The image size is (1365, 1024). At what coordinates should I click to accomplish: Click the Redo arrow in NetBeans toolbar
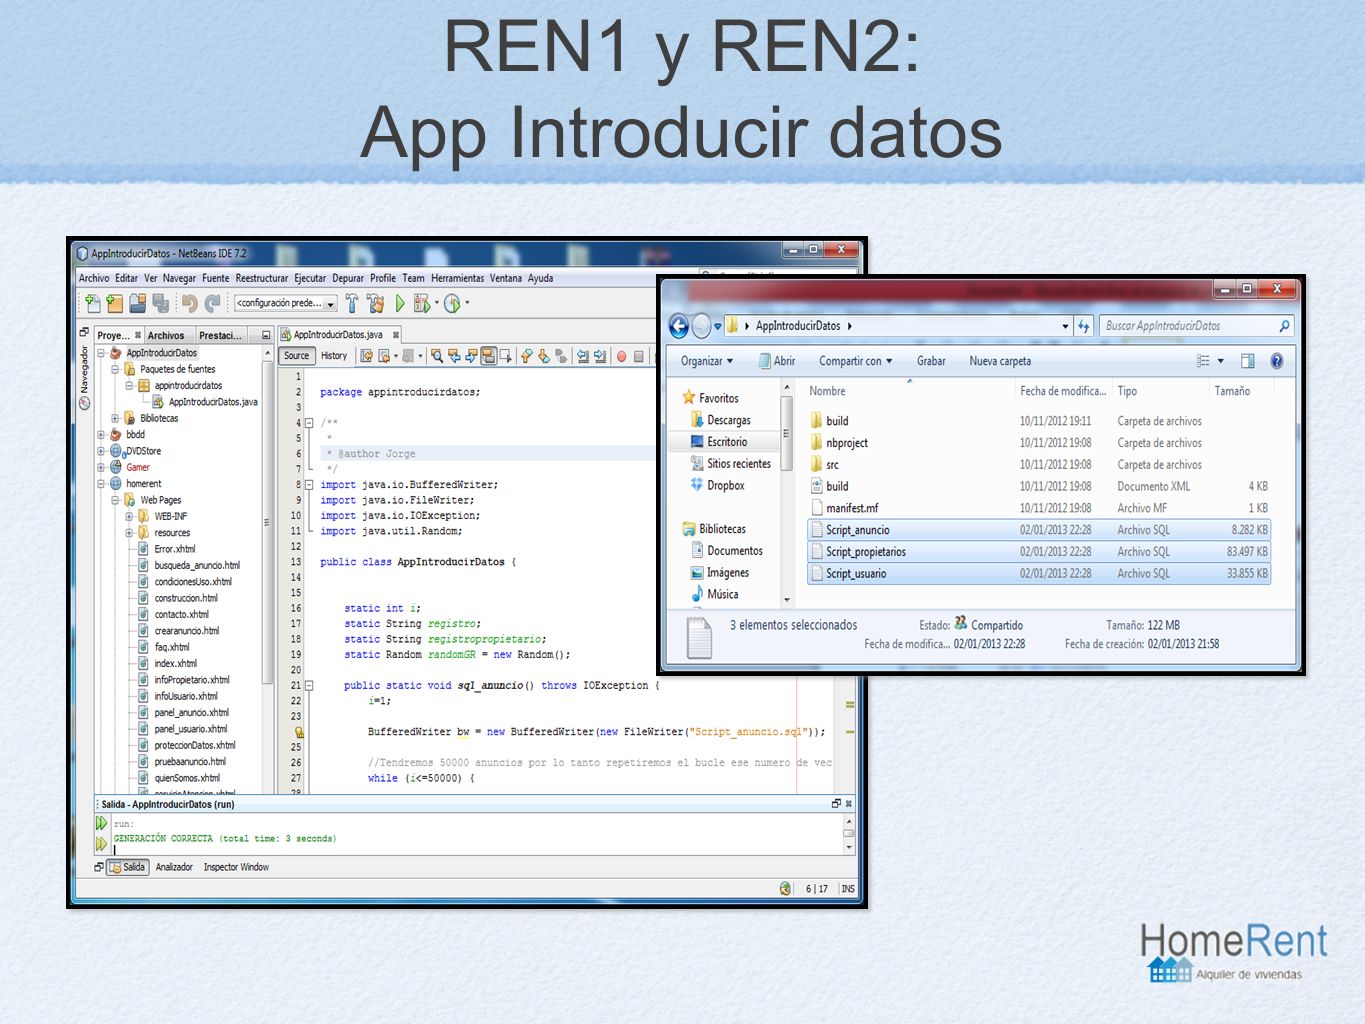pos(212,303)
